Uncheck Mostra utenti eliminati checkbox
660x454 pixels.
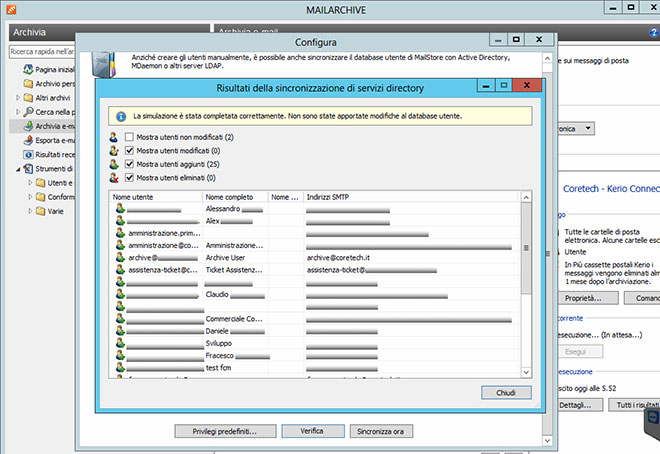[129, 178]
